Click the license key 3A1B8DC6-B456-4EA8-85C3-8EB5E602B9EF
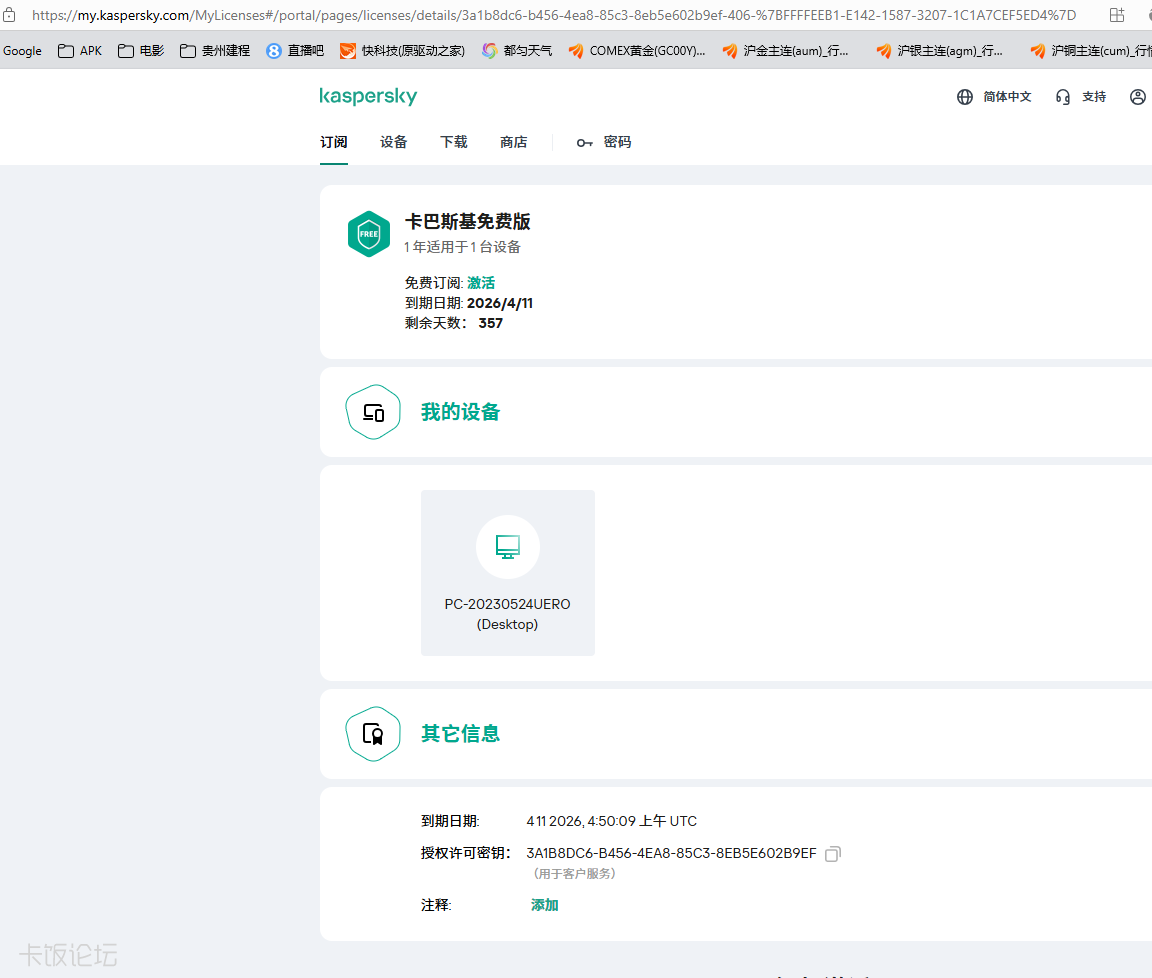The width and height of the screenshot is (1152, 978). pos(672,854)
